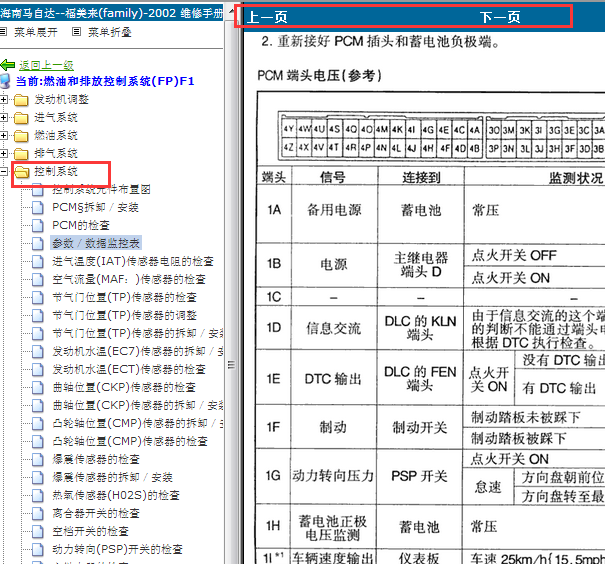The image size is (605, 564).
Task: Open the PCM的检查 page
Action: point(81,225)
